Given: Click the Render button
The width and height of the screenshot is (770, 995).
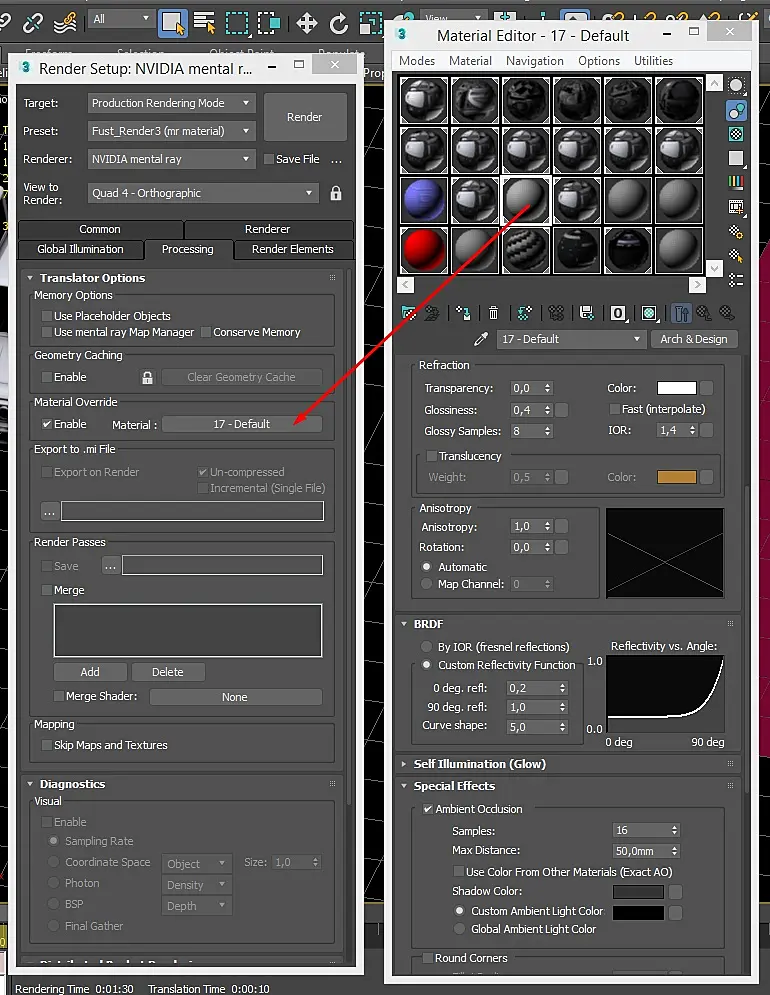Looking at the screenshot, I should [x=305, y=117].
